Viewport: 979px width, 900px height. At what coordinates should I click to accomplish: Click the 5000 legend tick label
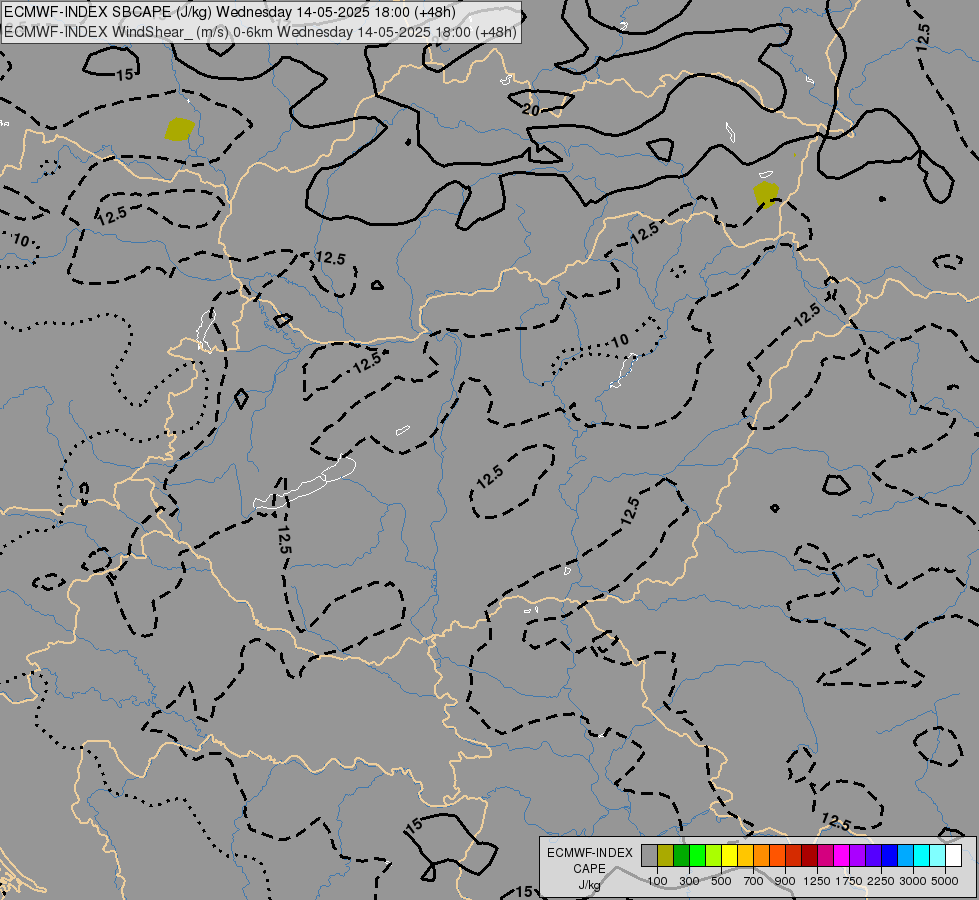coord(945,881)
